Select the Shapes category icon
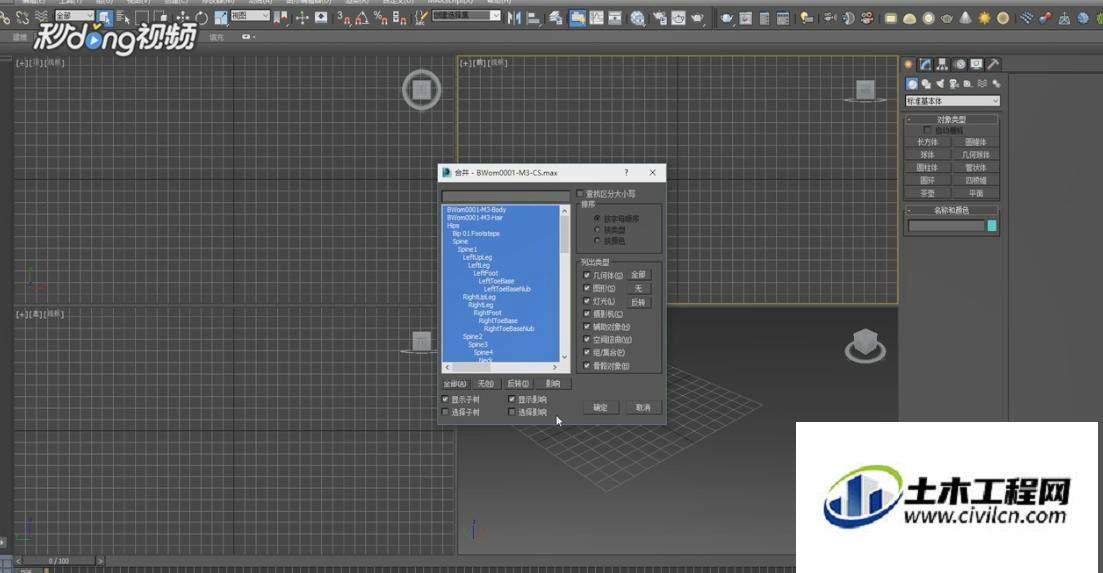Viewport: 1103px width, 573px height. (926, 84)
